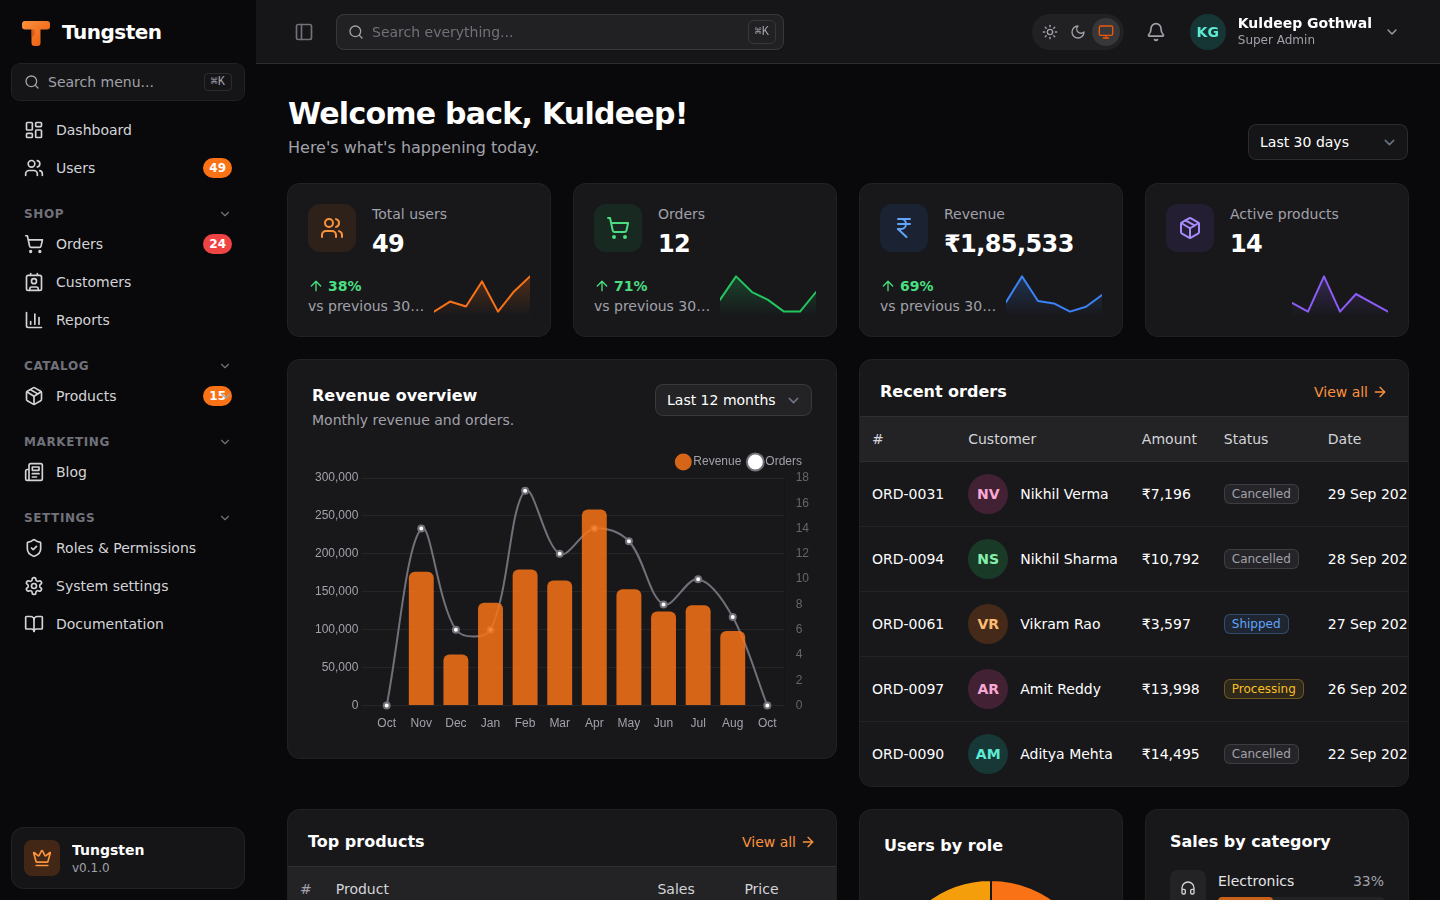The image size is (1440, 900).
Task: Click the Active products box icon
Action: coord(1190,228)
